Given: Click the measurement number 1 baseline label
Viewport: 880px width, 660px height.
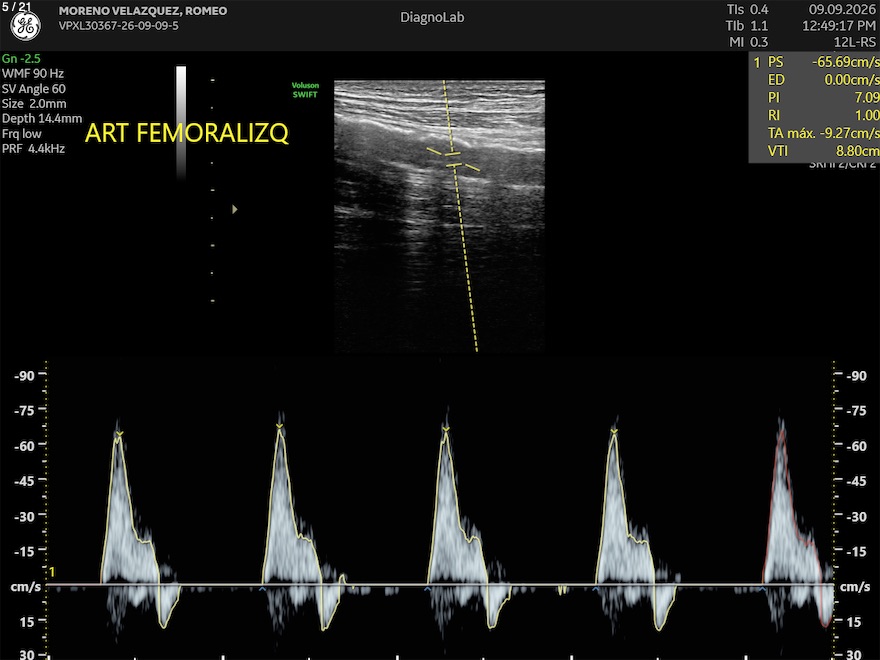Looking at the screenshot, I should pyautogui.click(x=52, y=572).
